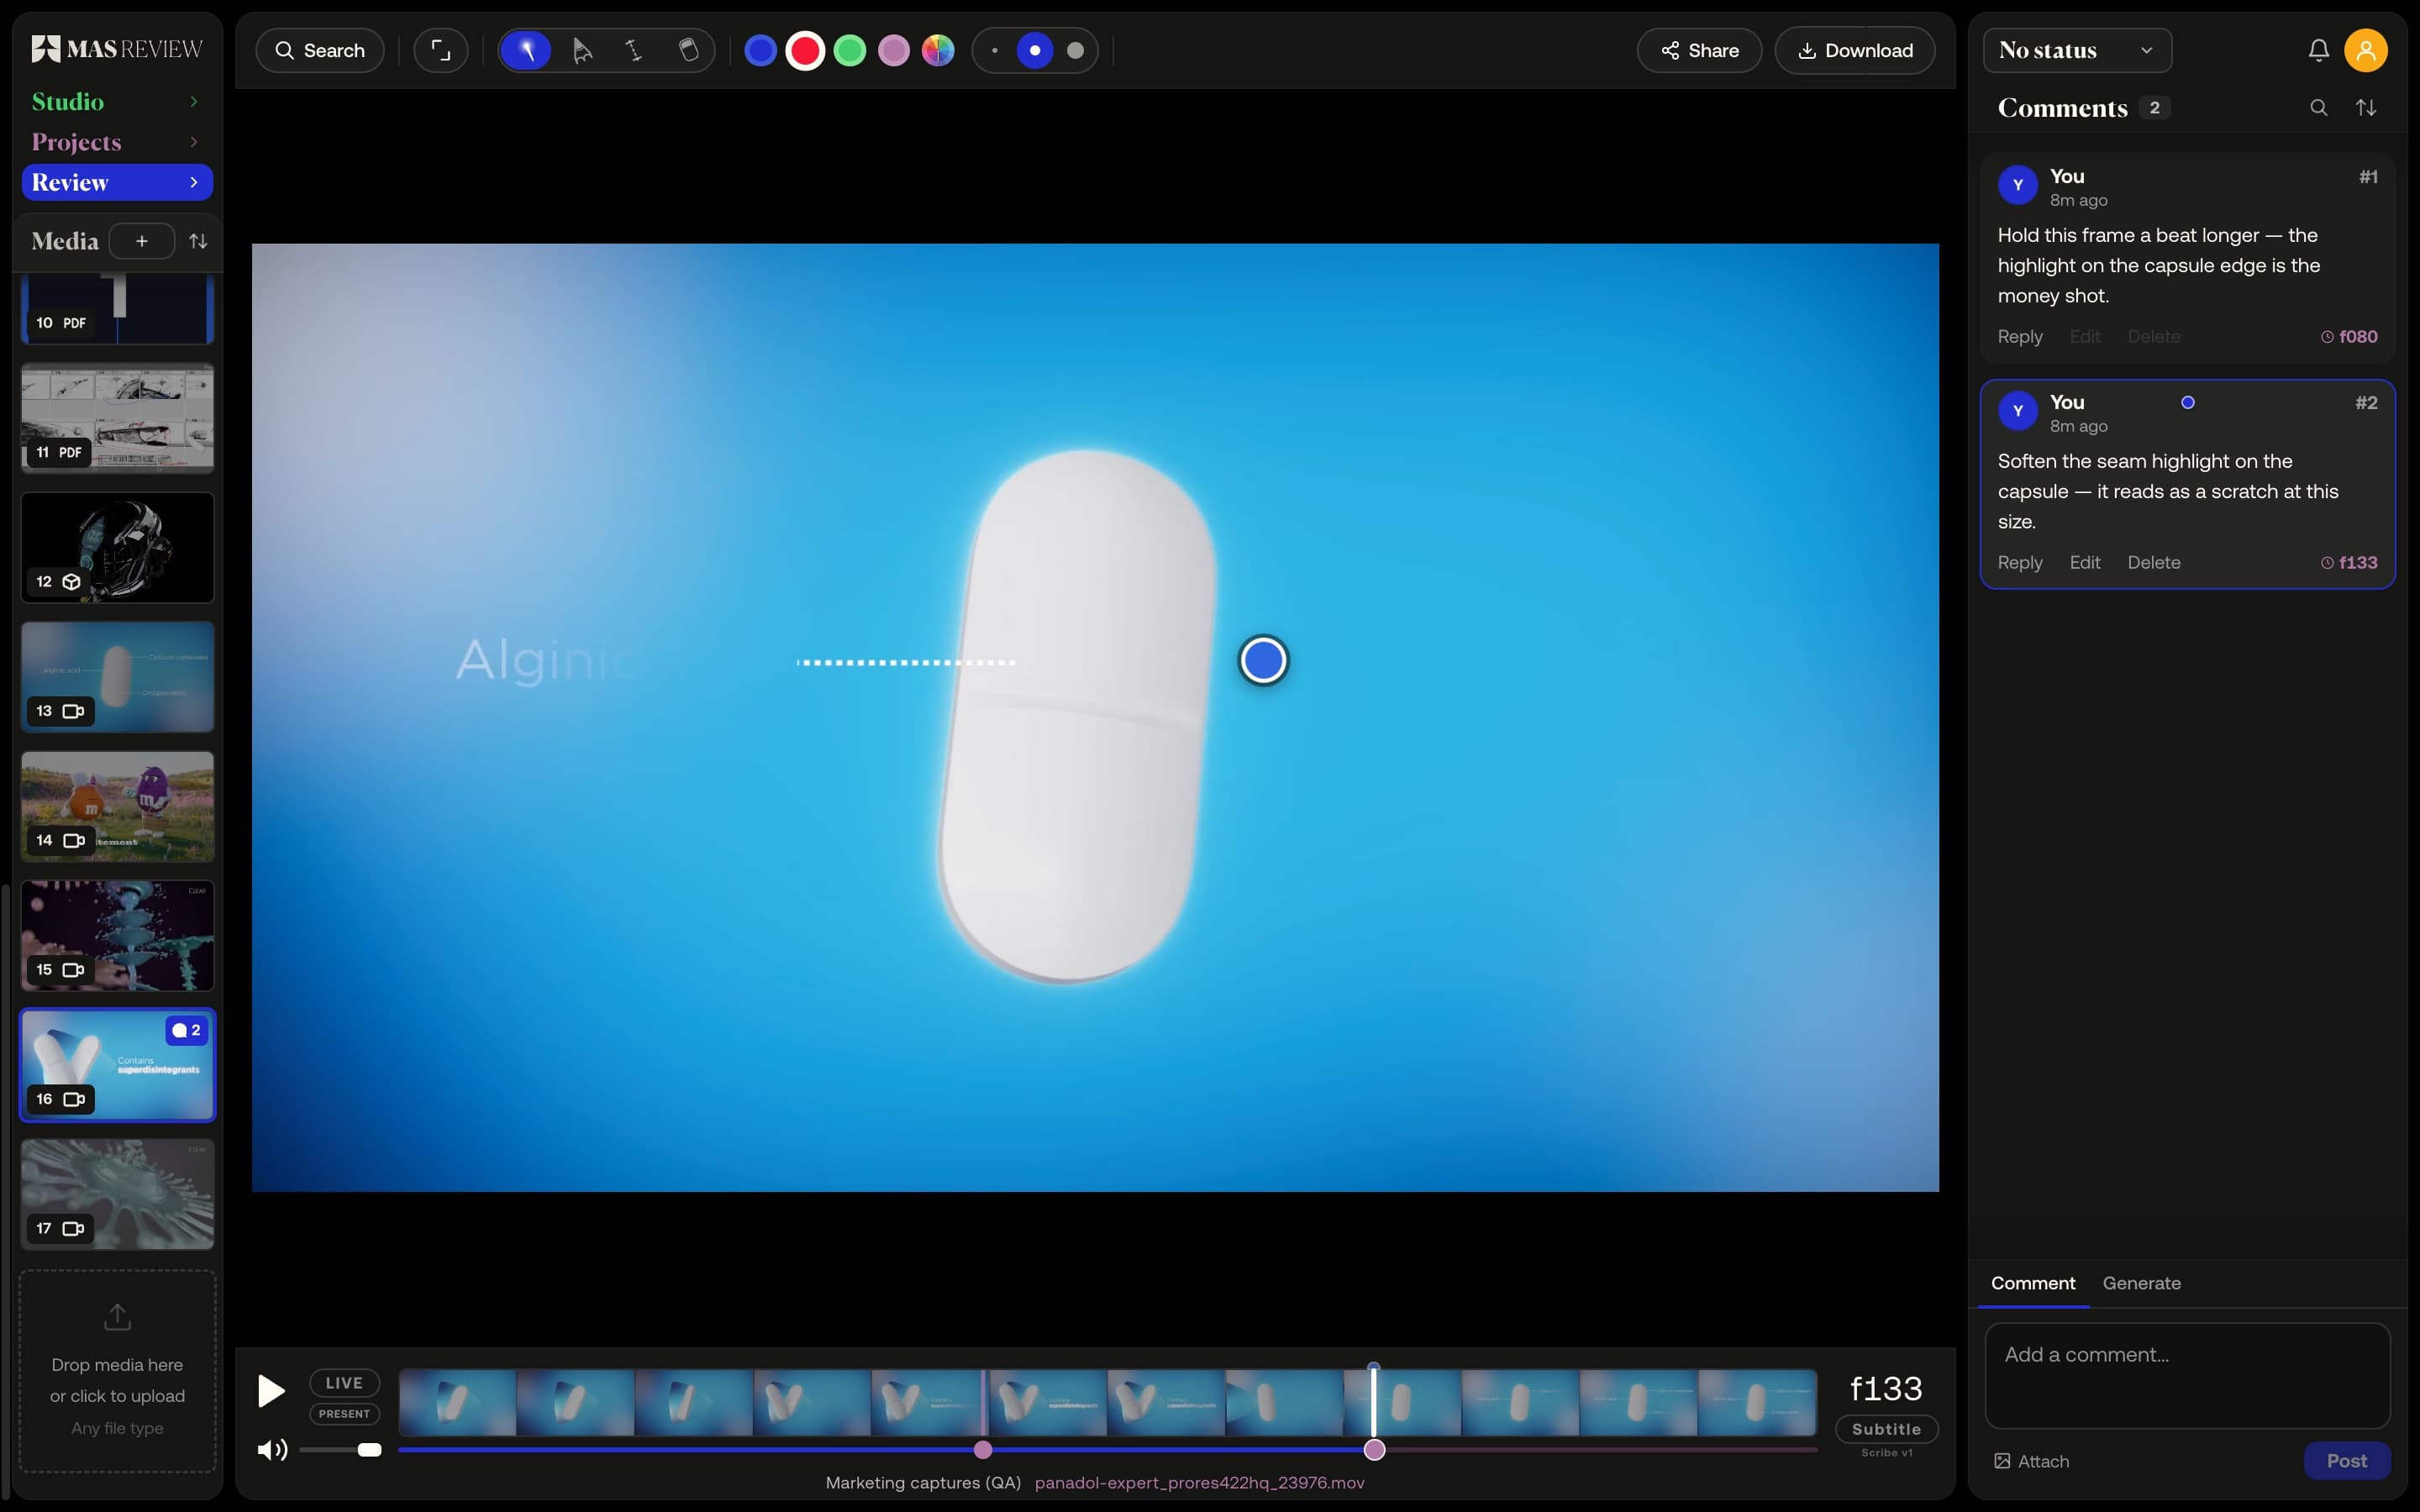2420x1512 pixels.
Task: Click the volume slider handle
Action: (370, 1450)
